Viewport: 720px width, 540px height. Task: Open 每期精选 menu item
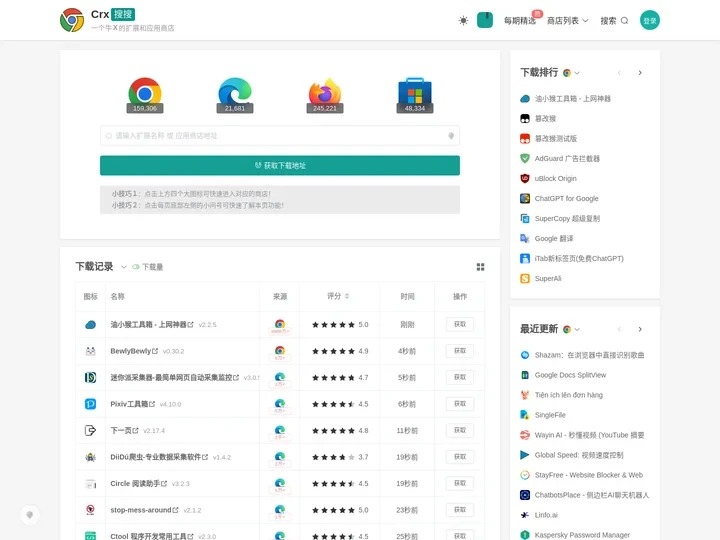[x=520, y=21]
